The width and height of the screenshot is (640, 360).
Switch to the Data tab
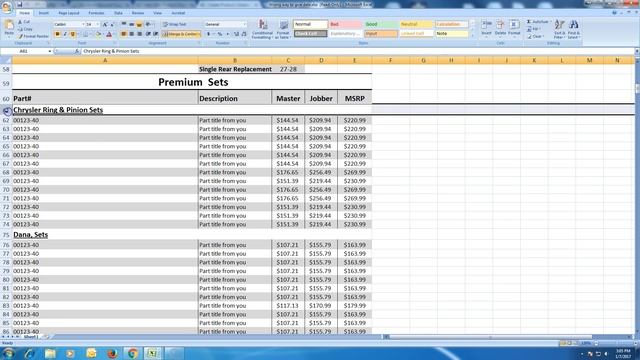[118, 13]
